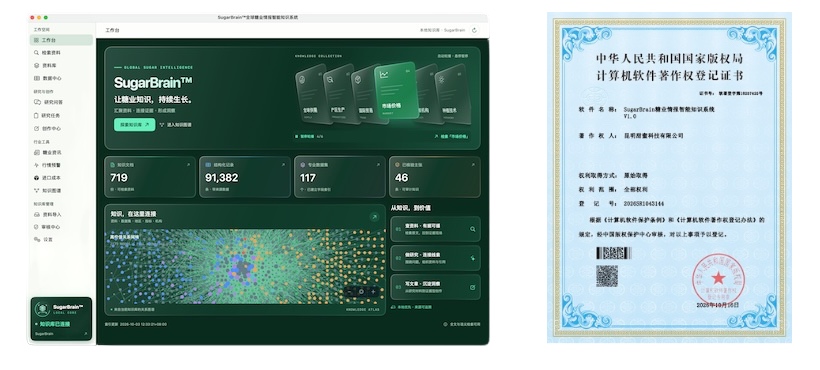Viewport: 820px width, 370px height.
Task: Expand the 知识，在这里连接 graph panel arrow
Action: [x=374, y=216]
